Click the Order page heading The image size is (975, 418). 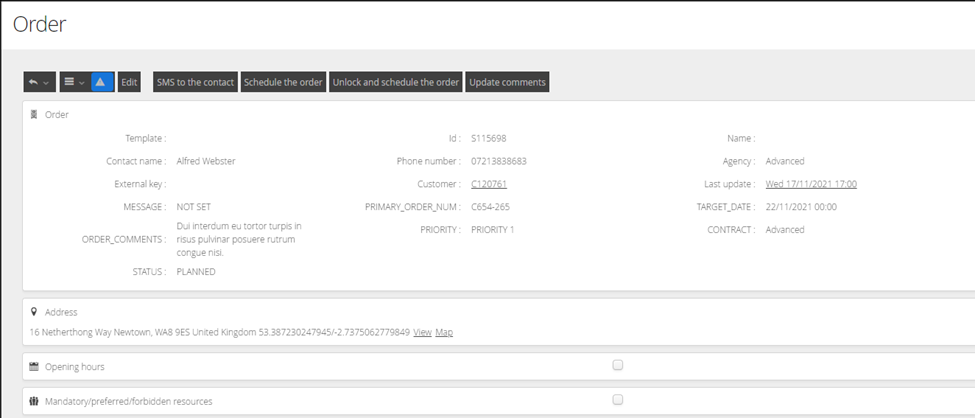[x=40, y=25]
